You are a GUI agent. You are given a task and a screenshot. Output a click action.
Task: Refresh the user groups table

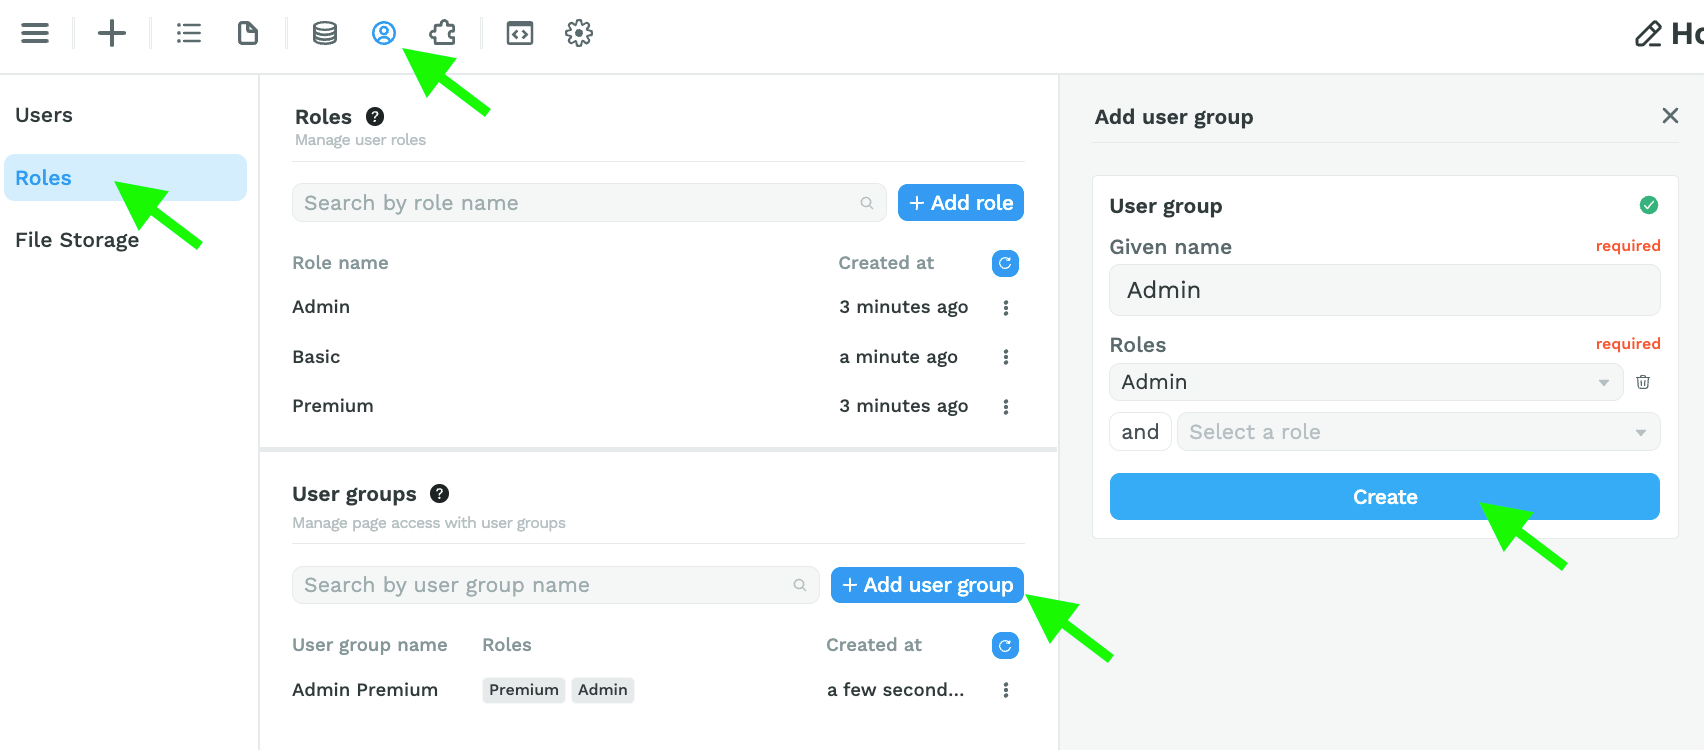(1005, 646)
